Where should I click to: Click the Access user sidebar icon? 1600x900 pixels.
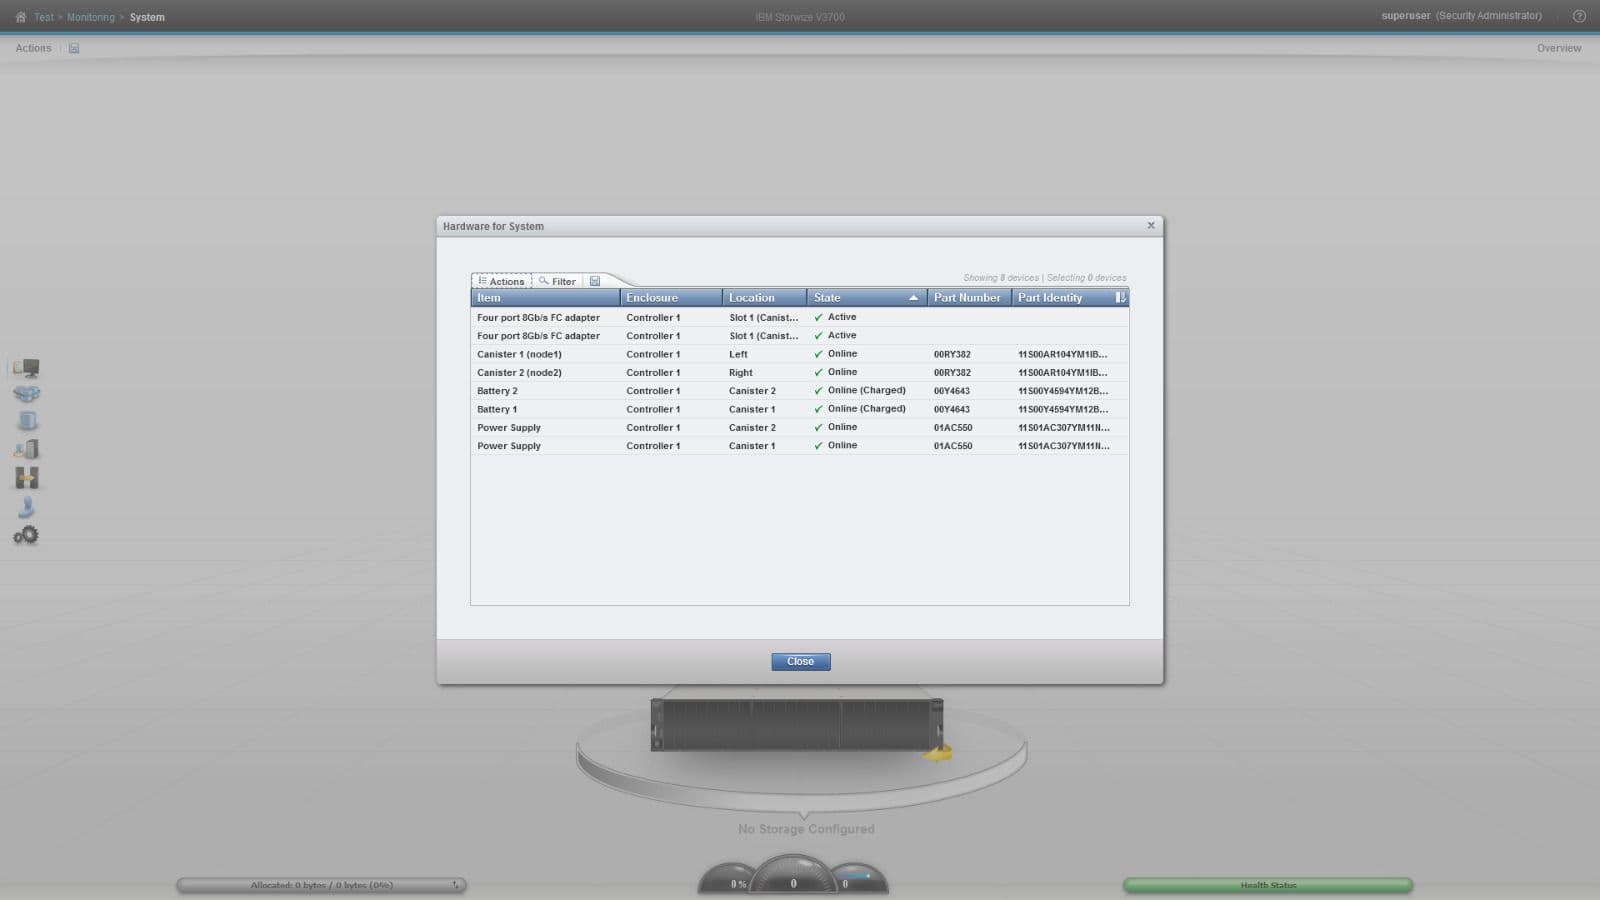pos(26,507)
